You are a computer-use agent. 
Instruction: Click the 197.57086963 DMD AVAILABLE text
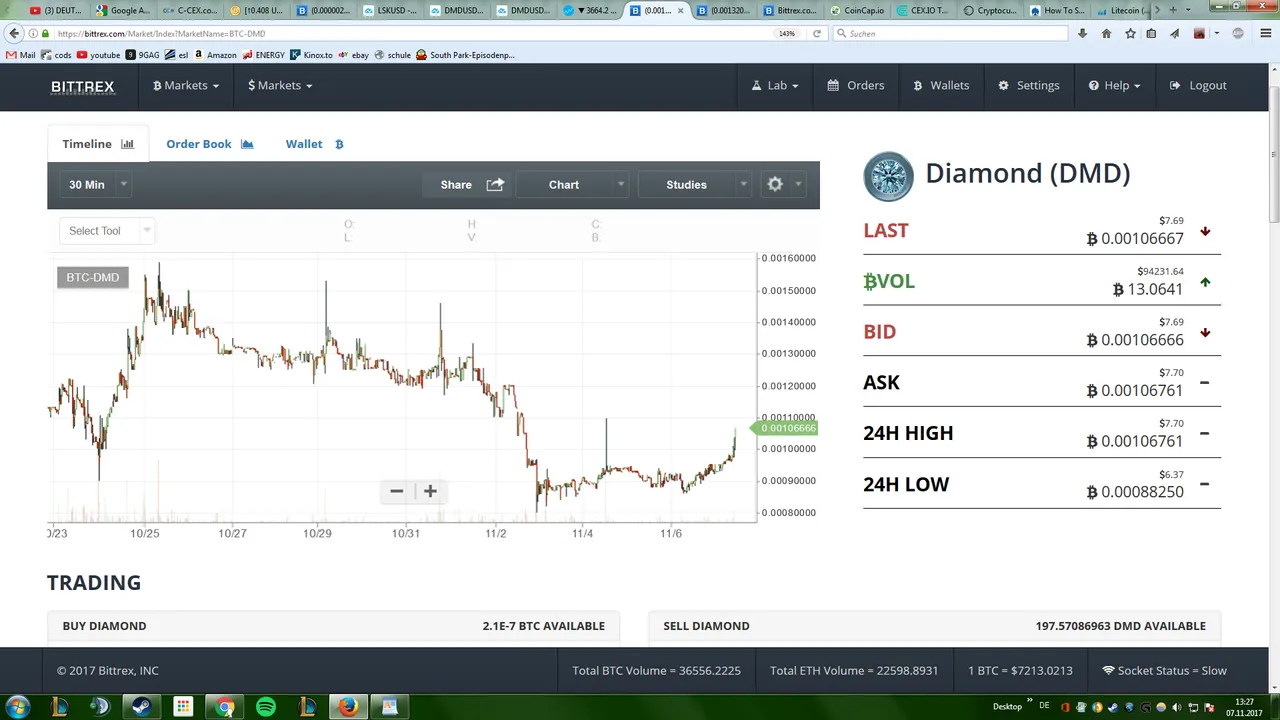(x=1120, y=626)
